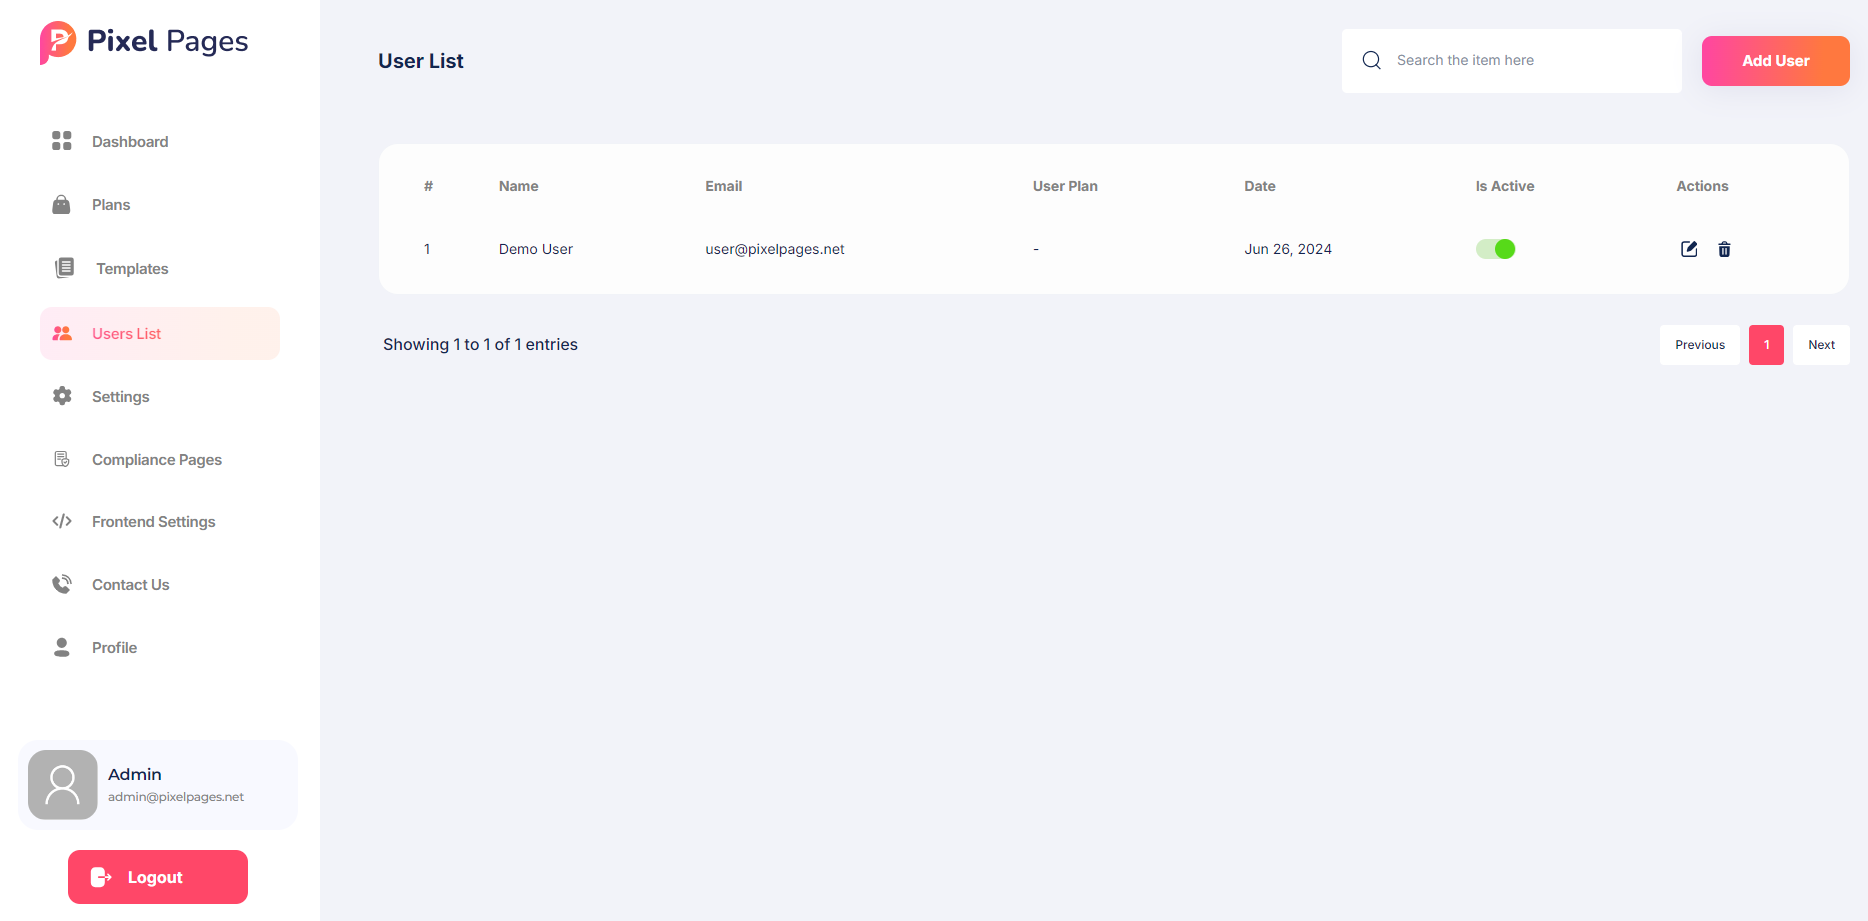1868x921 pixels.
Task: Open the Templates menu item
Action: 160,268
